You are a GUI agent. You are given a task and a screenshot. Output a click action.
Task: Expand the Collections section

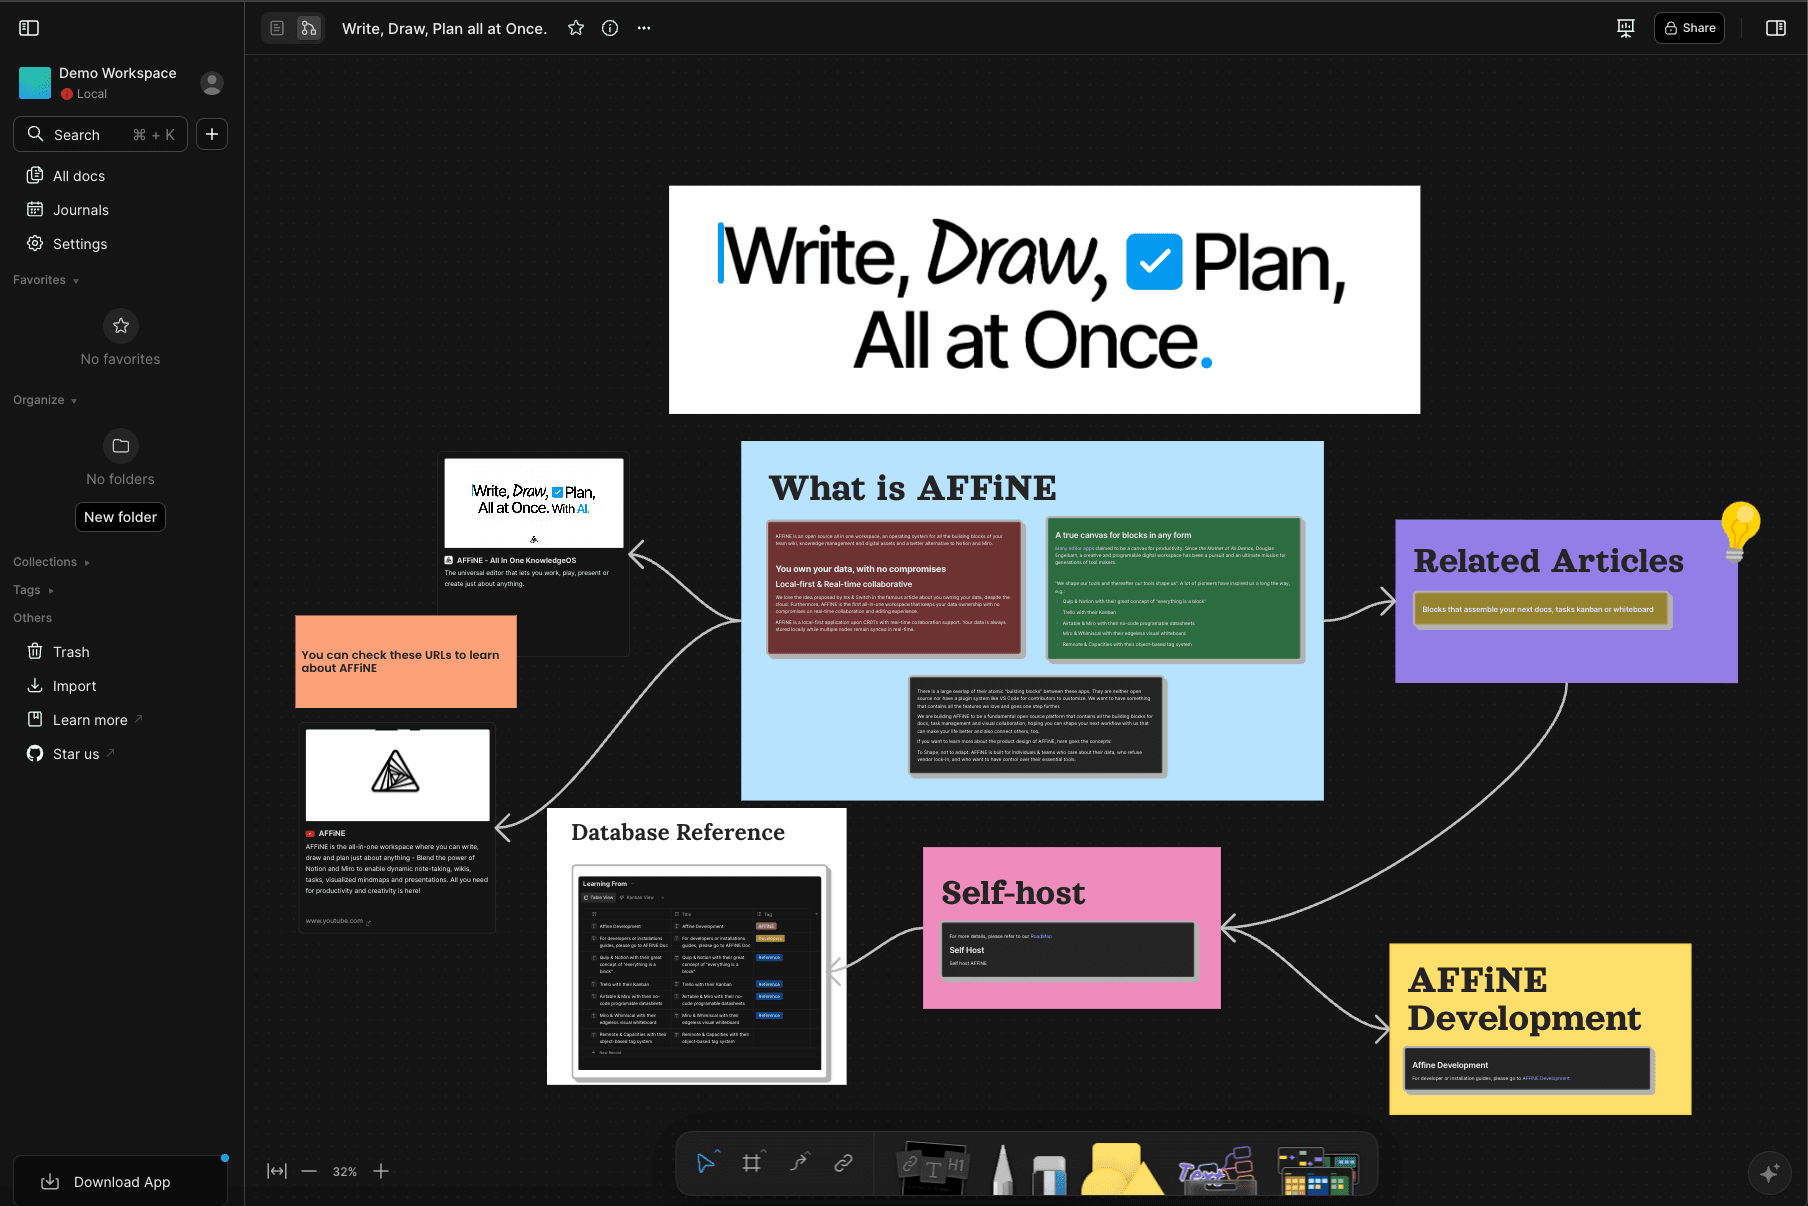[x=51, y=562]
